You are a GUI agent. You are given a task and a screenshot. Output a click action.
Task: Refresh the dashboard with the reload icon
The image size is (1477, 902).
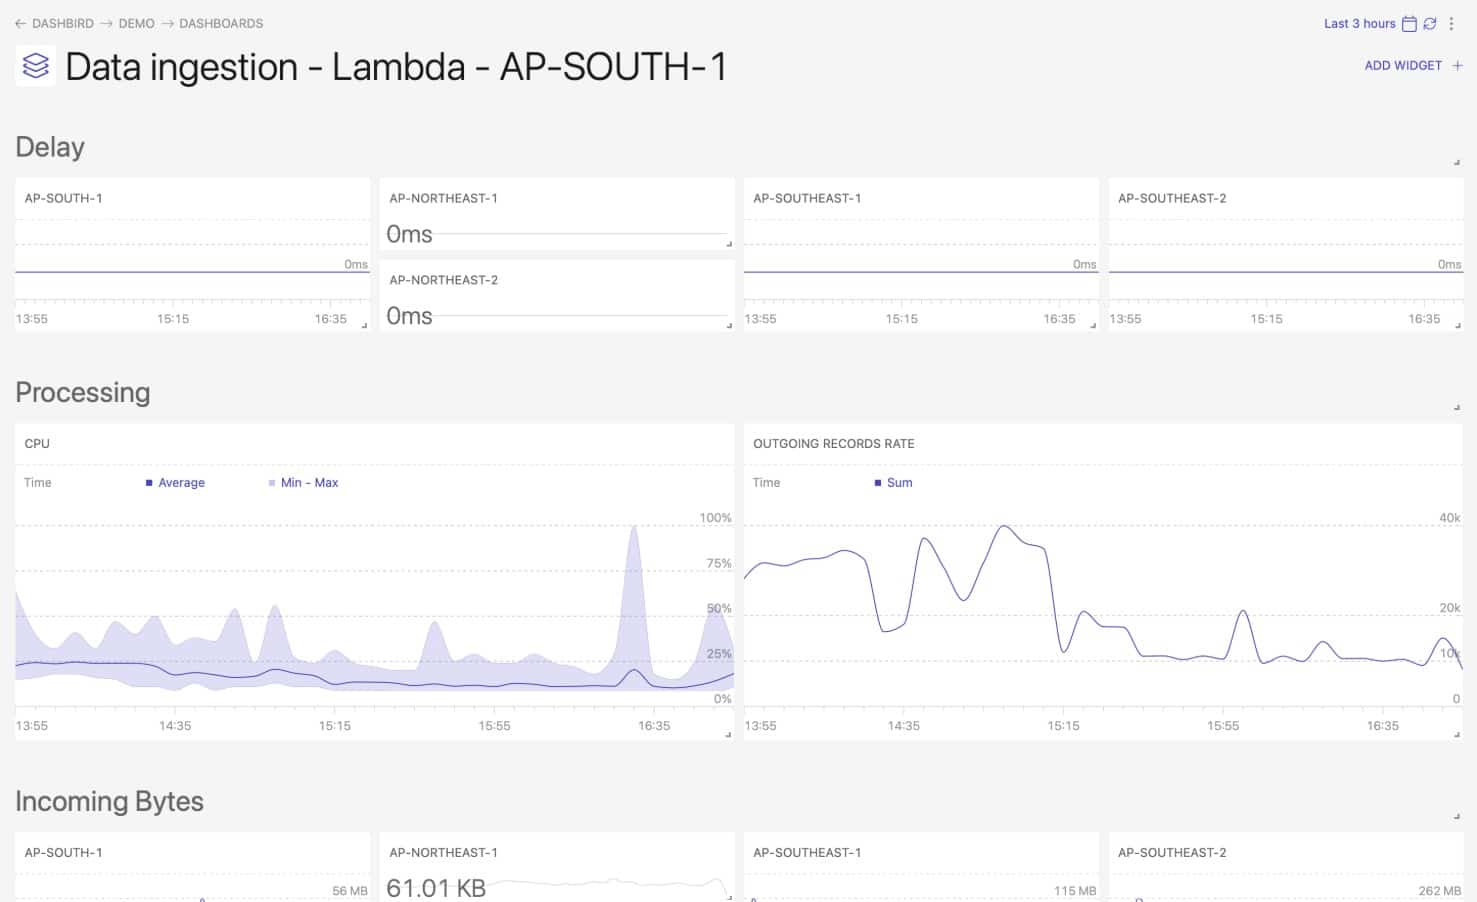point(1430,23)
